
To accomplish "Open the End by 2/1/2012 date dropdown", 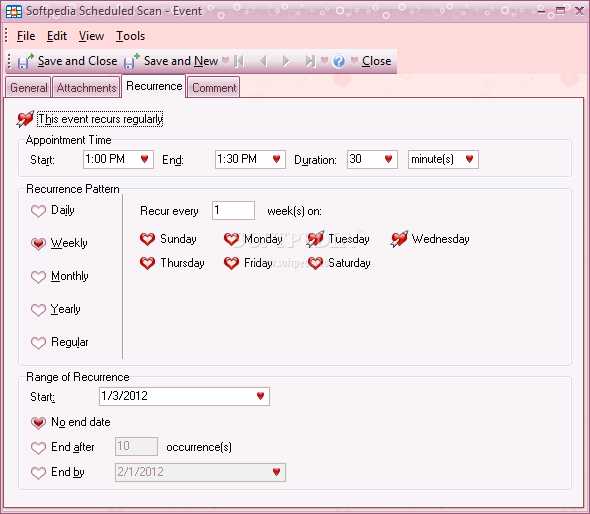I will [x=277, y=472].
